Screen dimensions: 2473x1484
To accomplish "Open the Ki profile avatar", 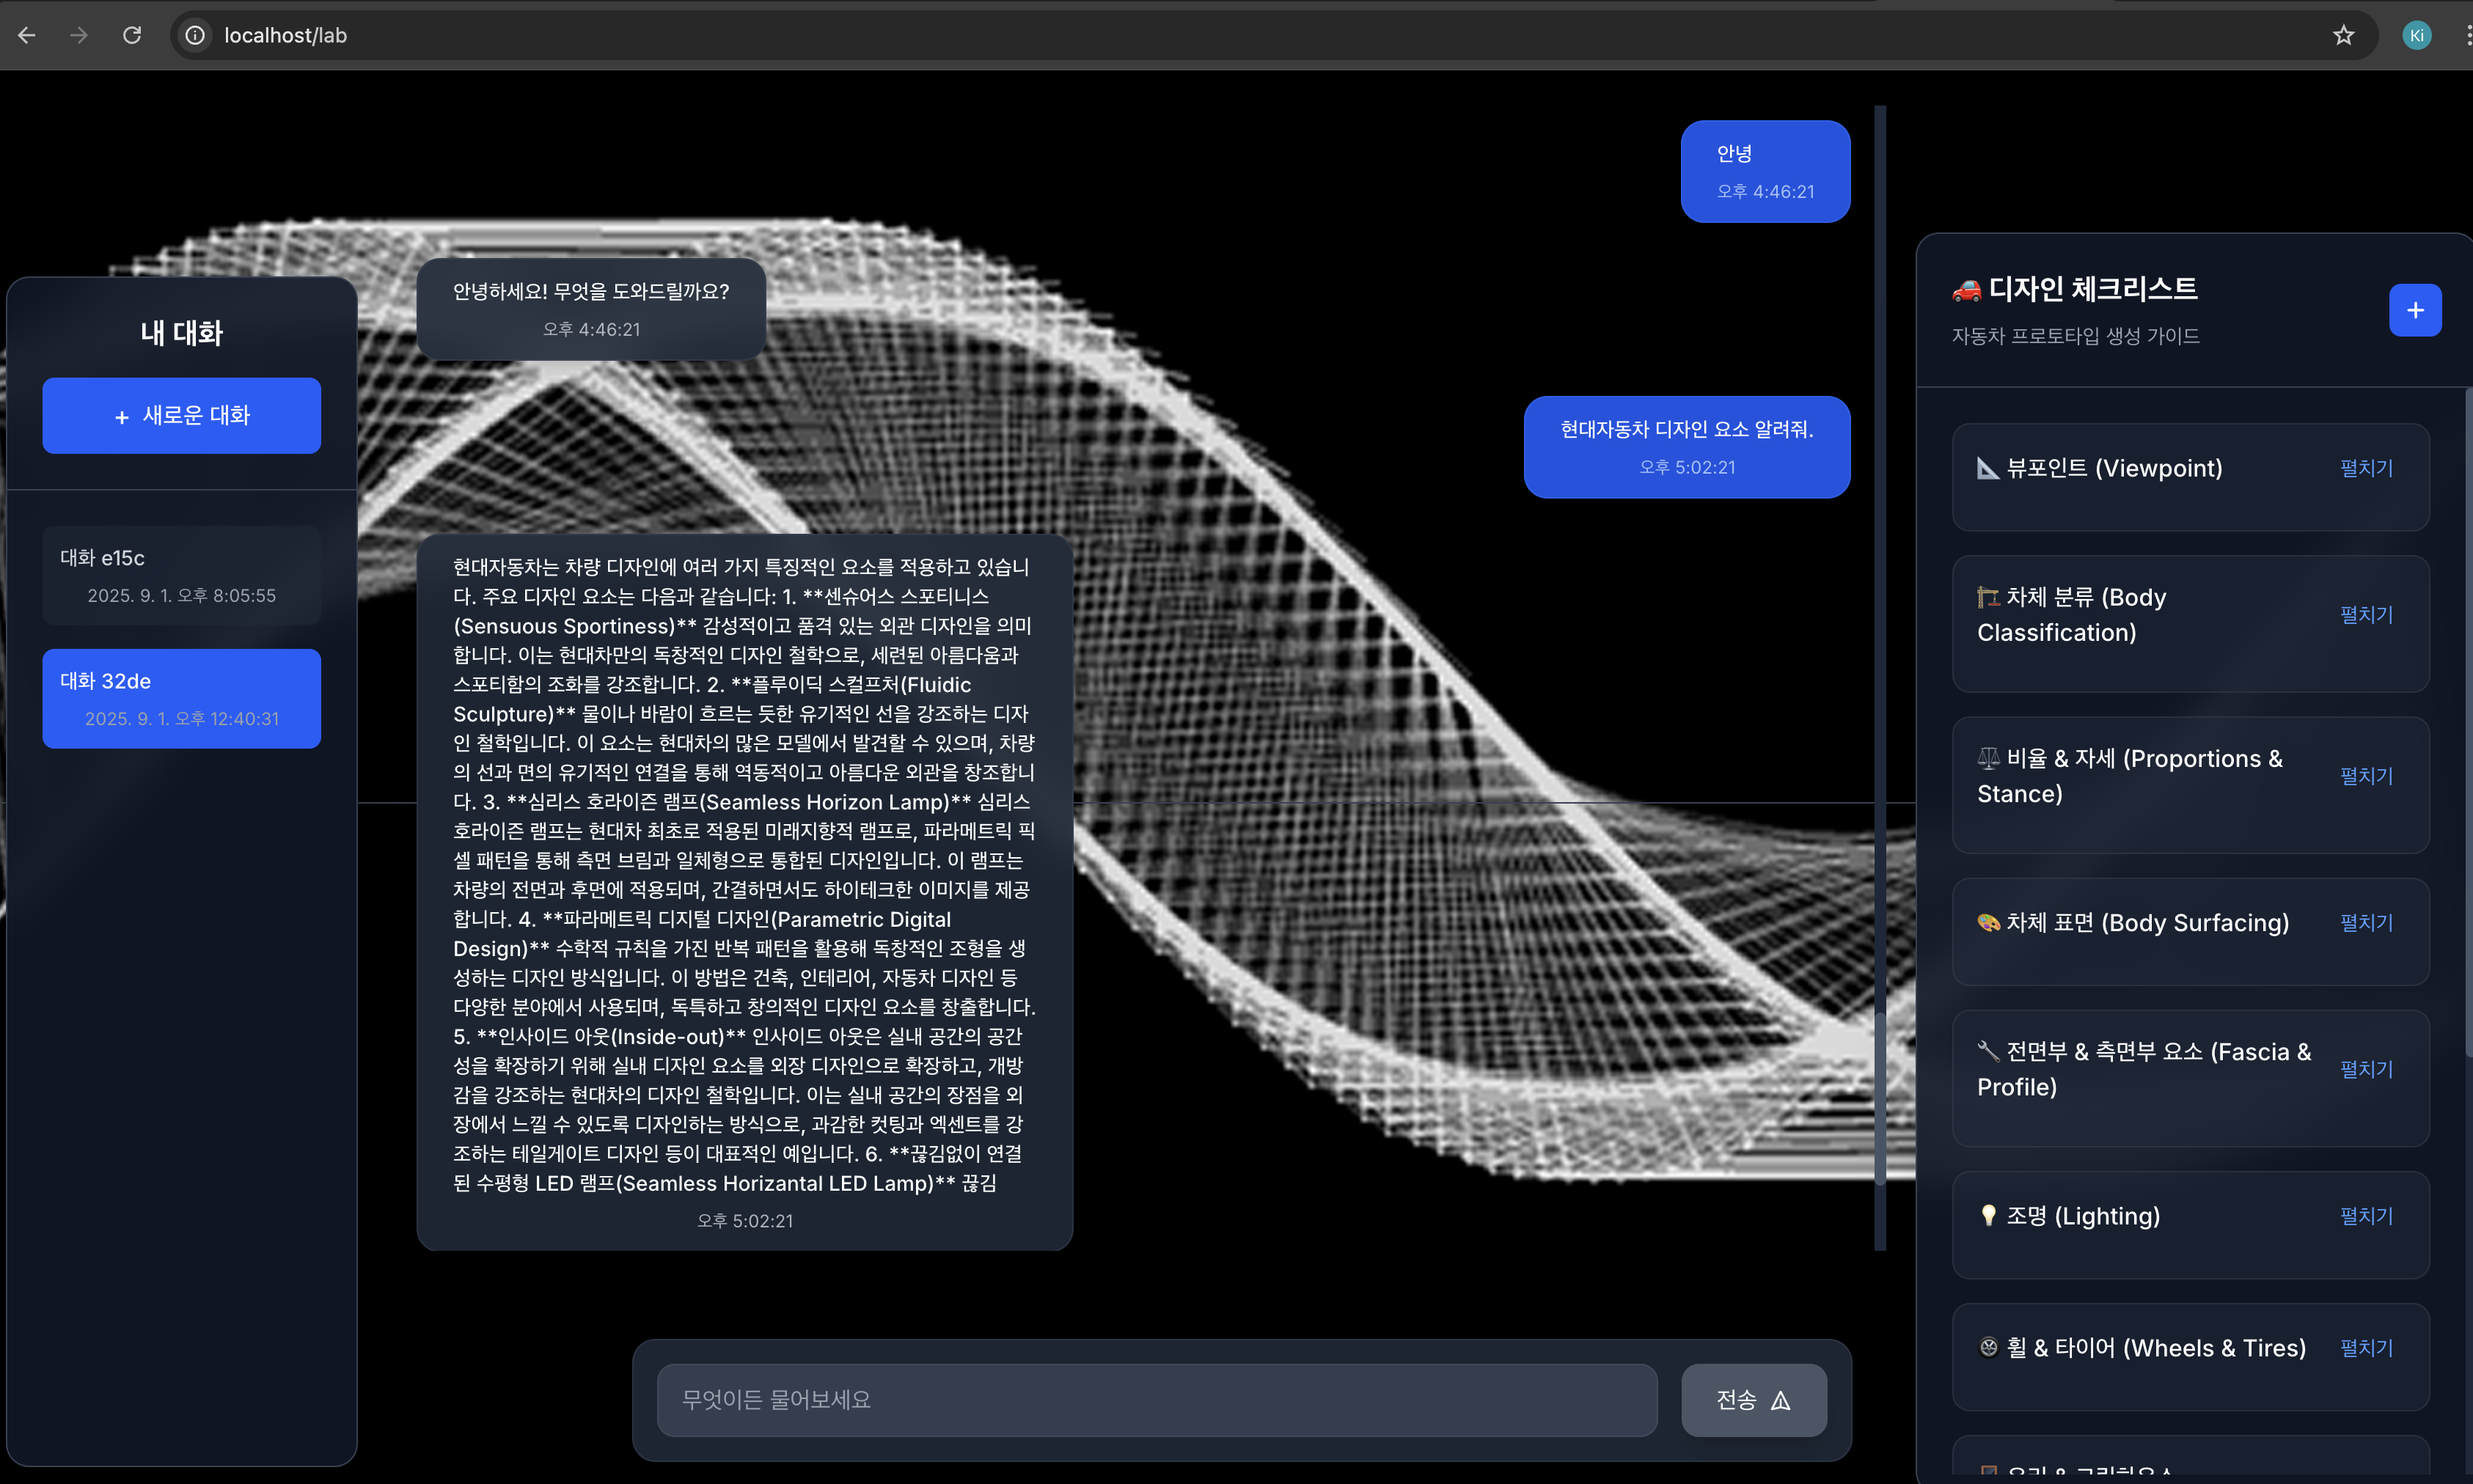I will click(x=2416, y=36).
